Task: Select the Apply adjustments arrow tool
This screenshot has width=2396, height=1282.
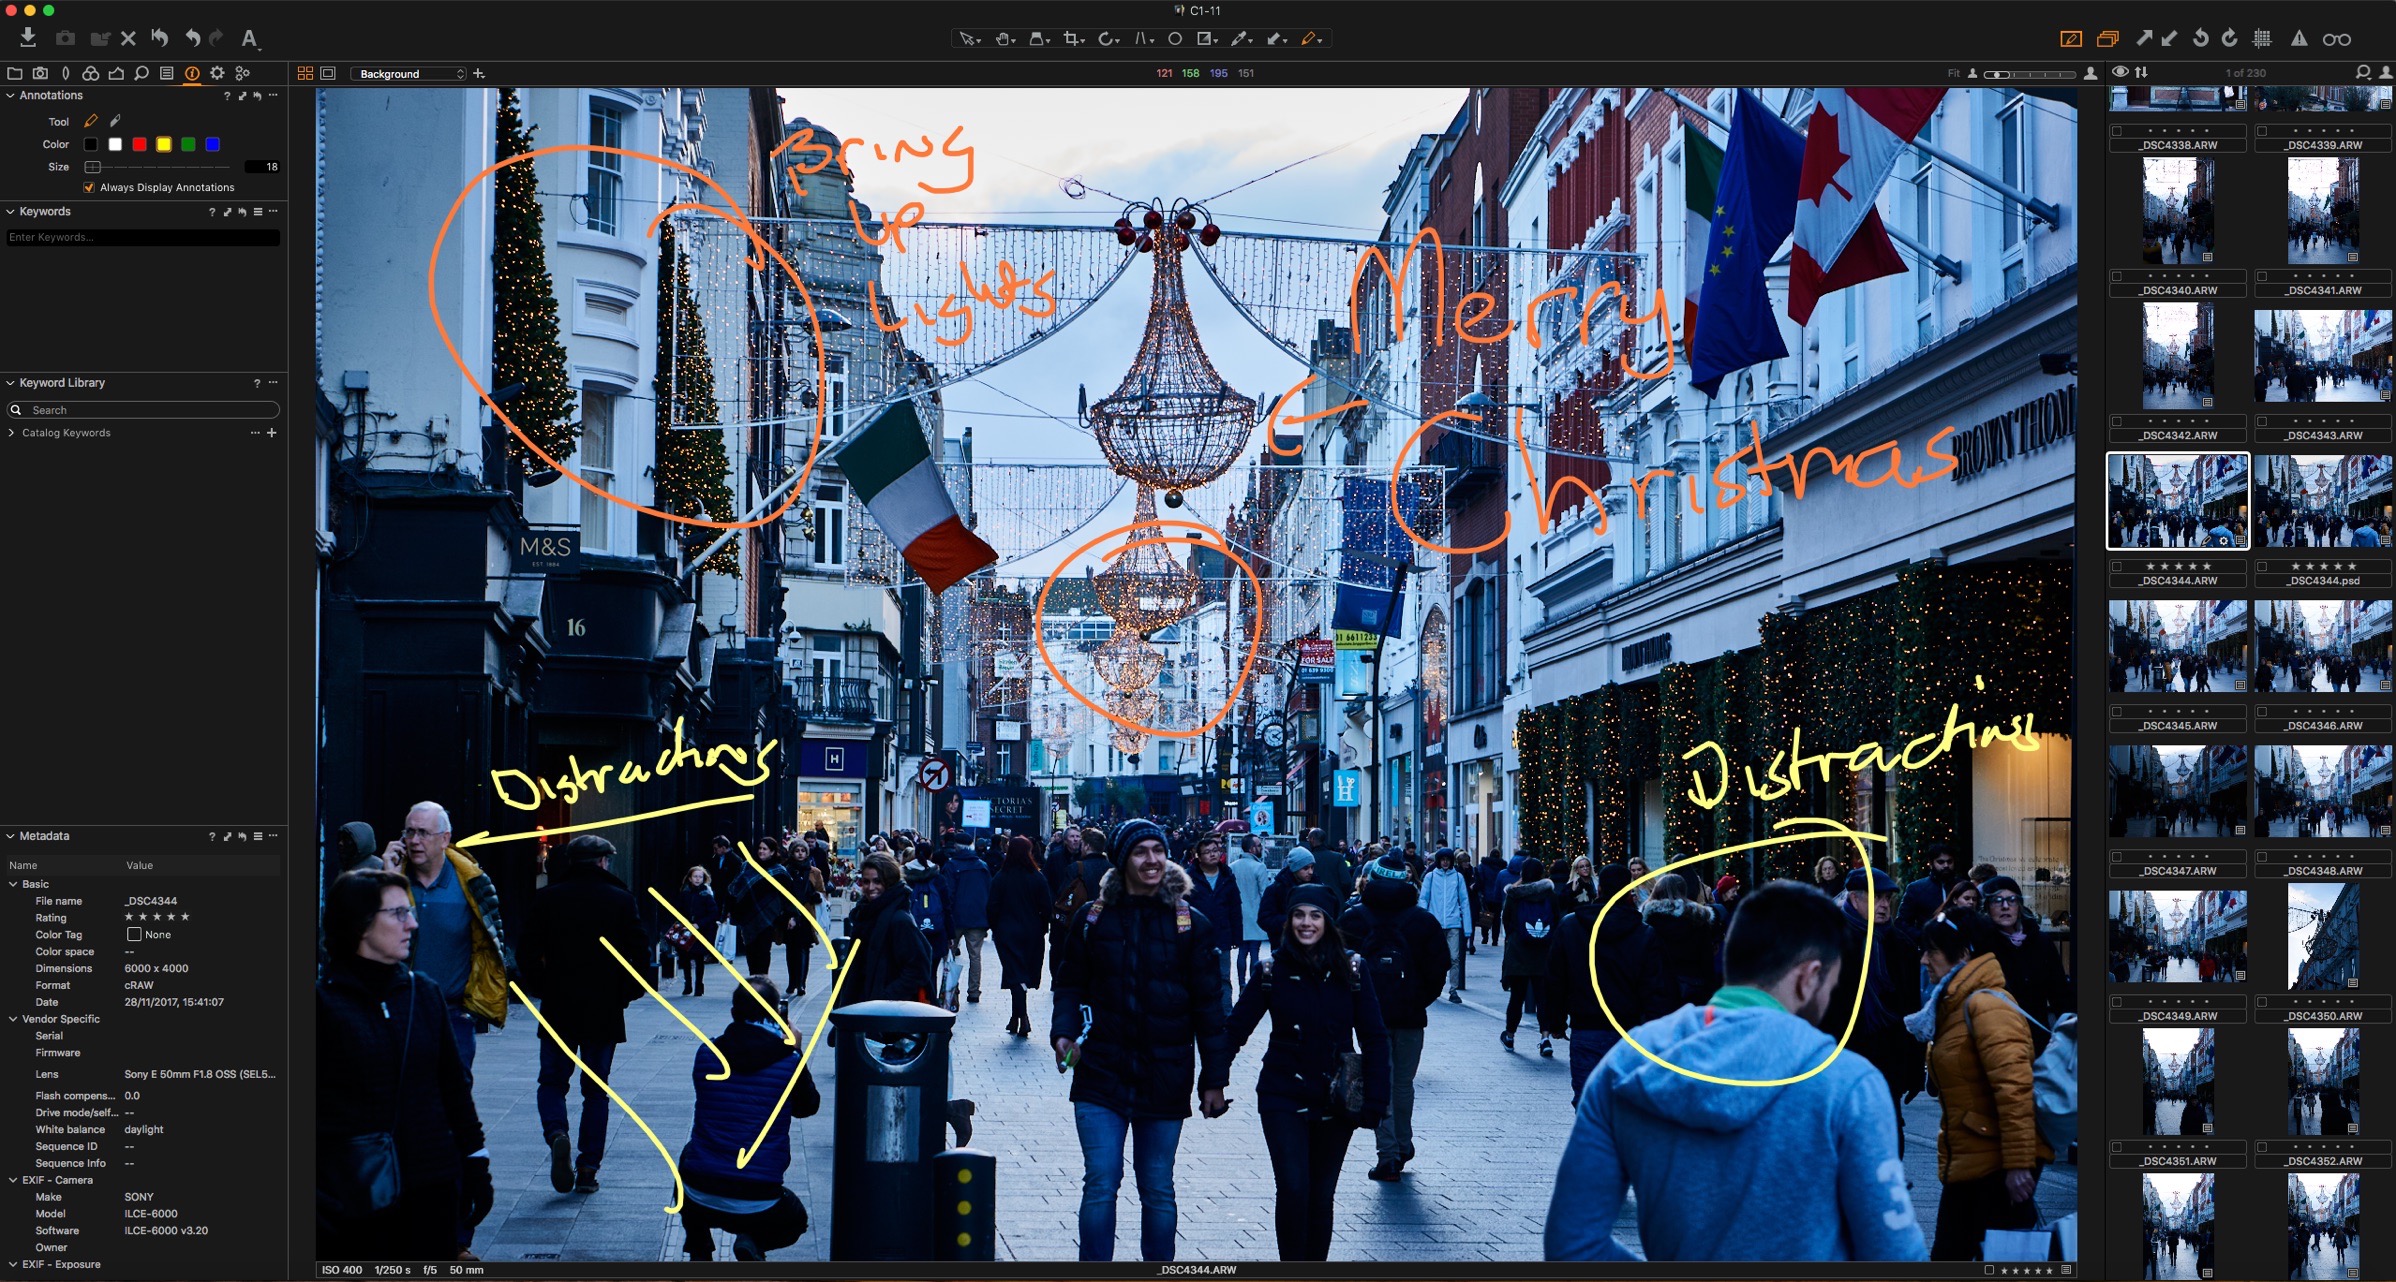Action: point(1275,39)
